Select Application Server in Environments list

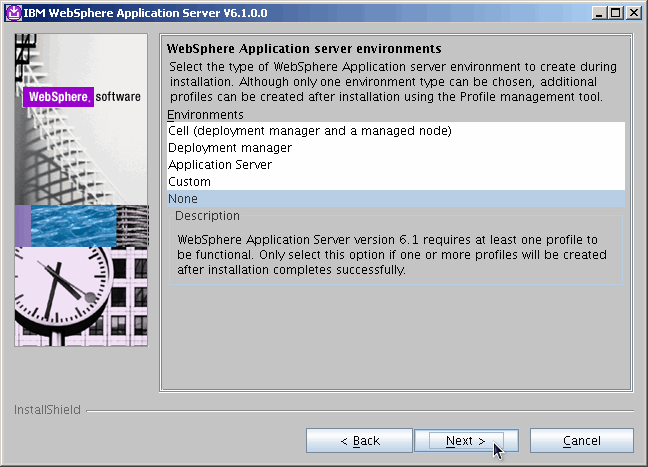(x=220, y=165)
